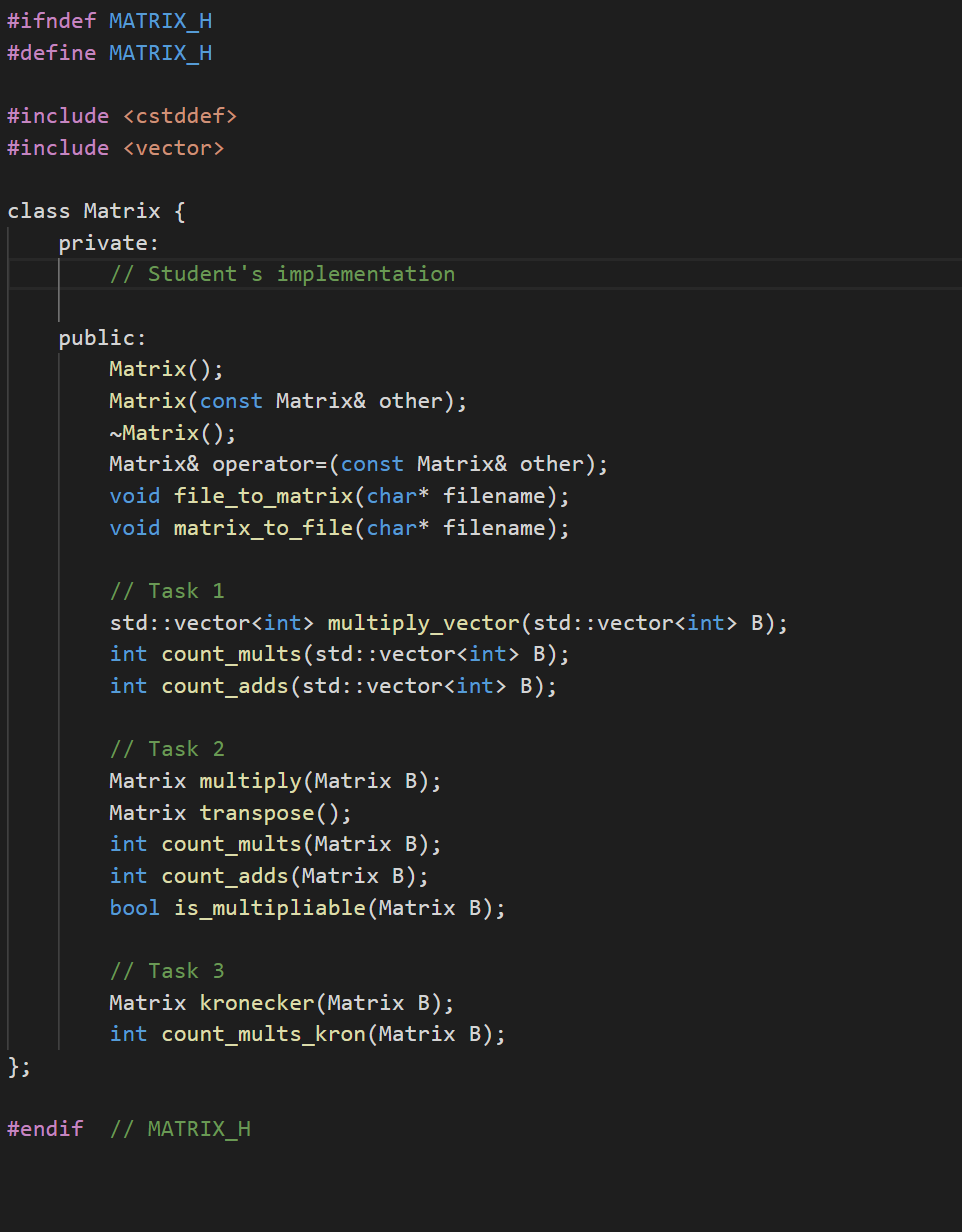Click the closing '};' of the class
The height and width of the screenshot is (1232, 962).
click(x=19, y=1066)
